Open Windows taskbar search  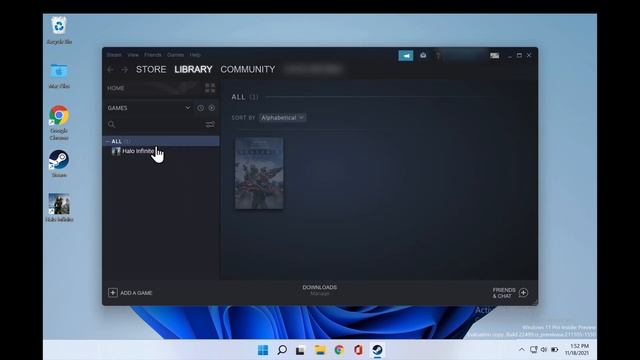pyautogui.click(x=282, y=350)
